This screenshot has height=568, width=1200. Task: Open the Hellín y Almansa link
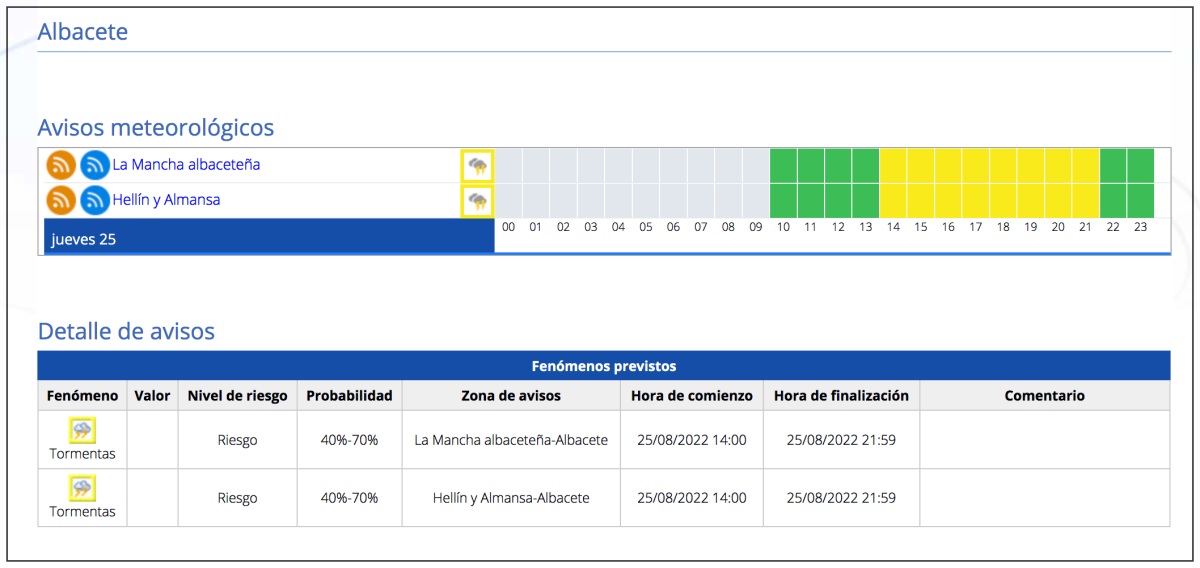(166, 200)
